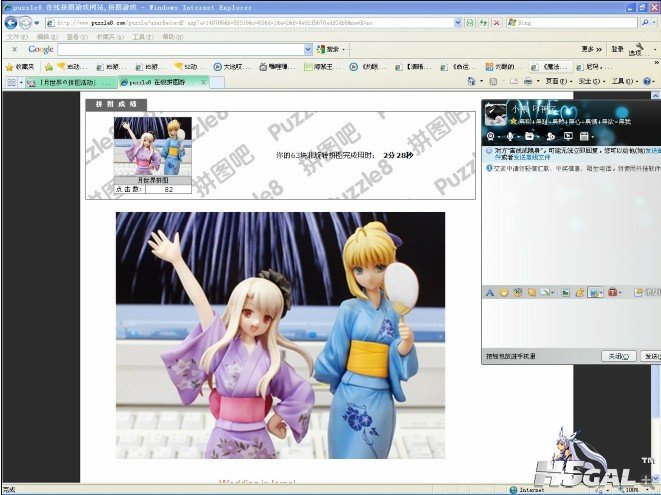The height and width of the screenshot is (495, 661).
Task: Expand the Google toolbar search history arrow
Action: (308, 50)
